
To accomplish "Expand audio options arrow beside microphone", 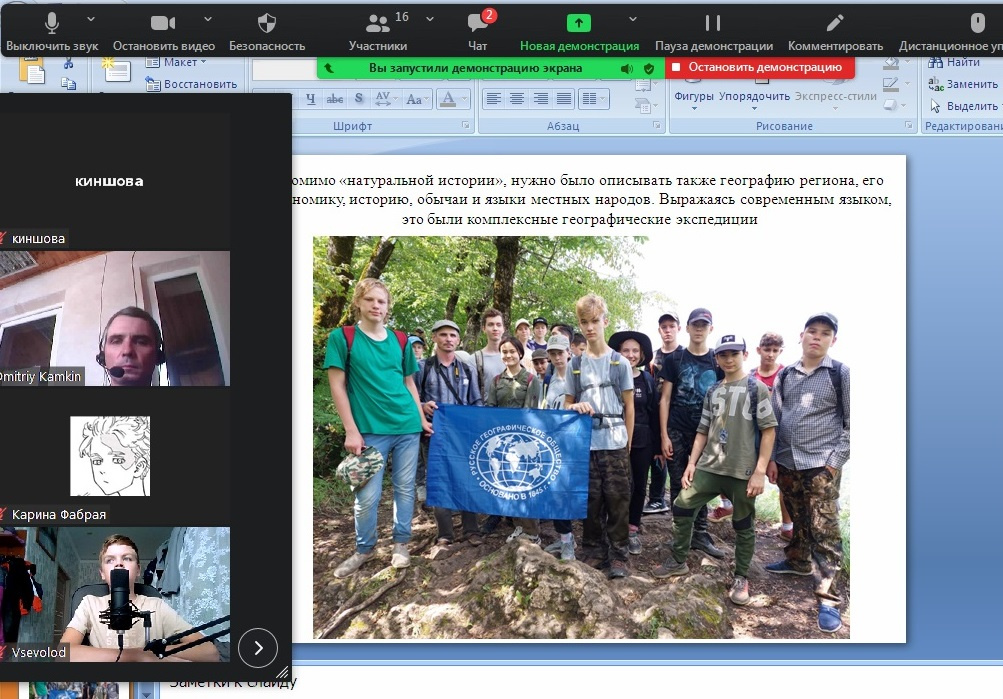I will click(92, 19).
